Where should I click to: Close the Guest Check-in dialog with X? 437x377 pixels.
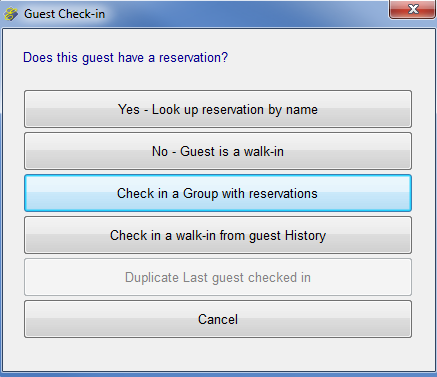tap(413, 9)
